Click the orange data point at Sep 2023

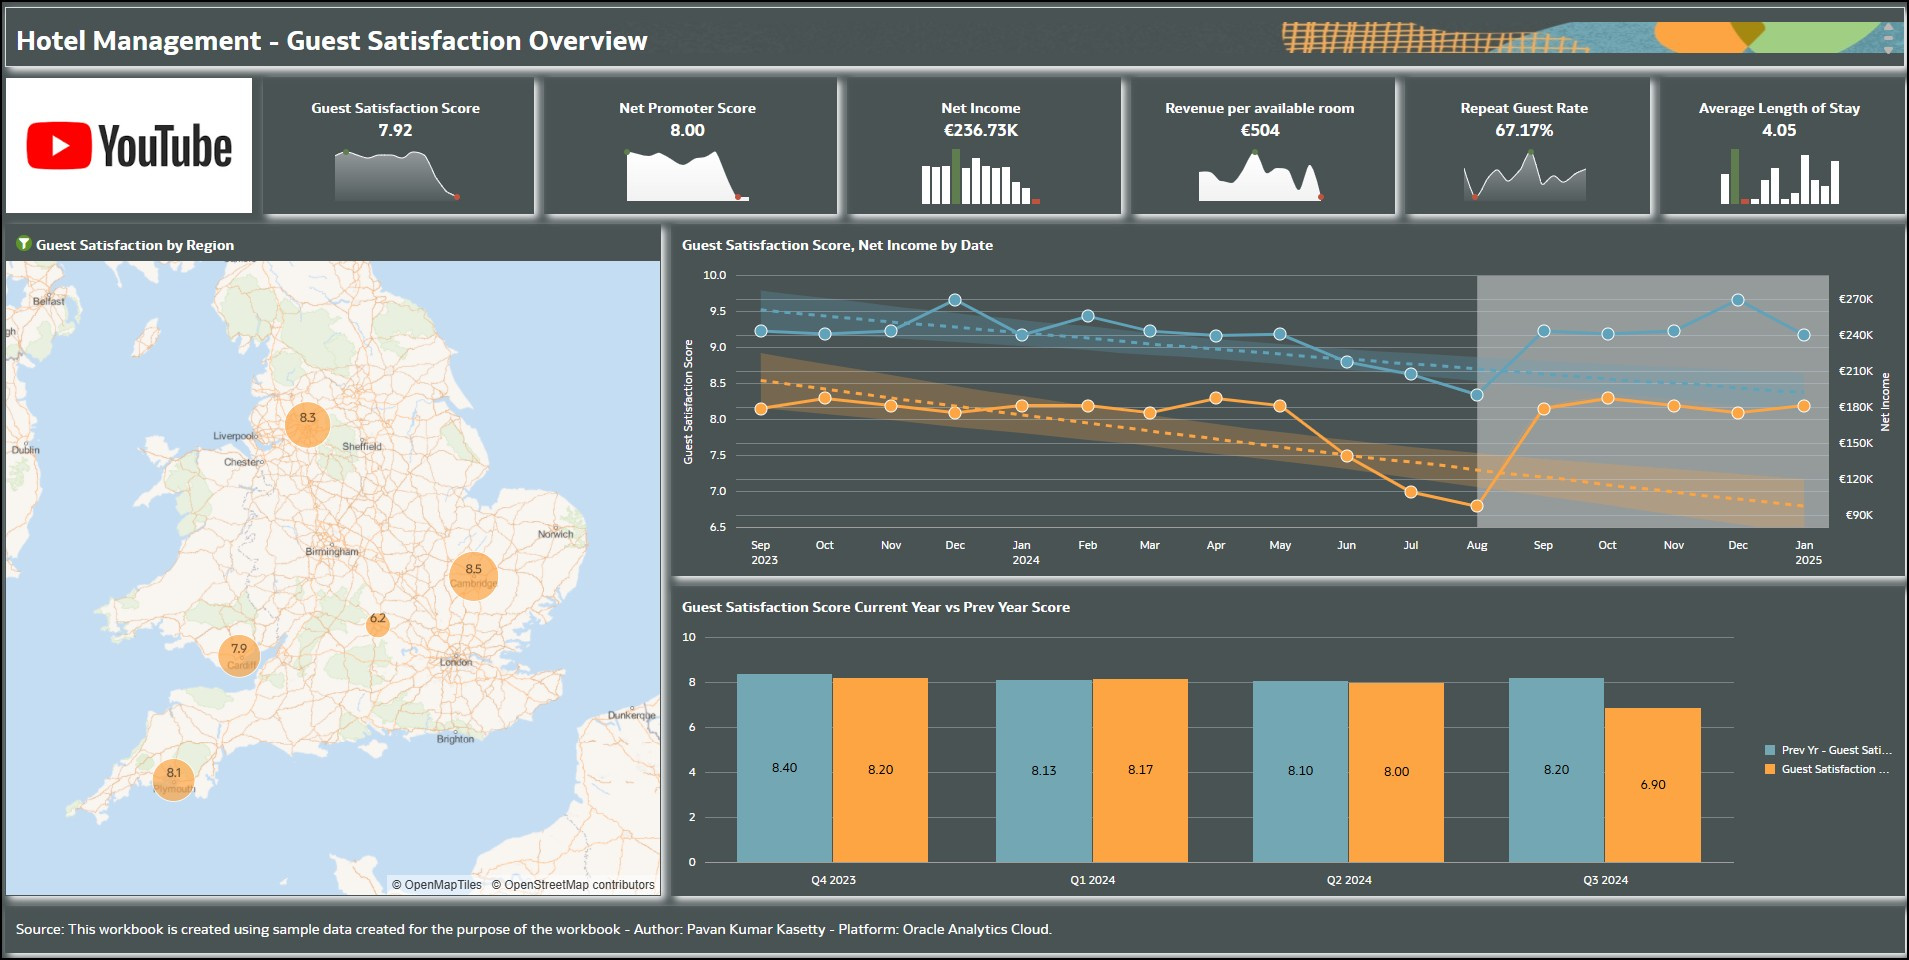pyautogui.click(x=761, y=409)
